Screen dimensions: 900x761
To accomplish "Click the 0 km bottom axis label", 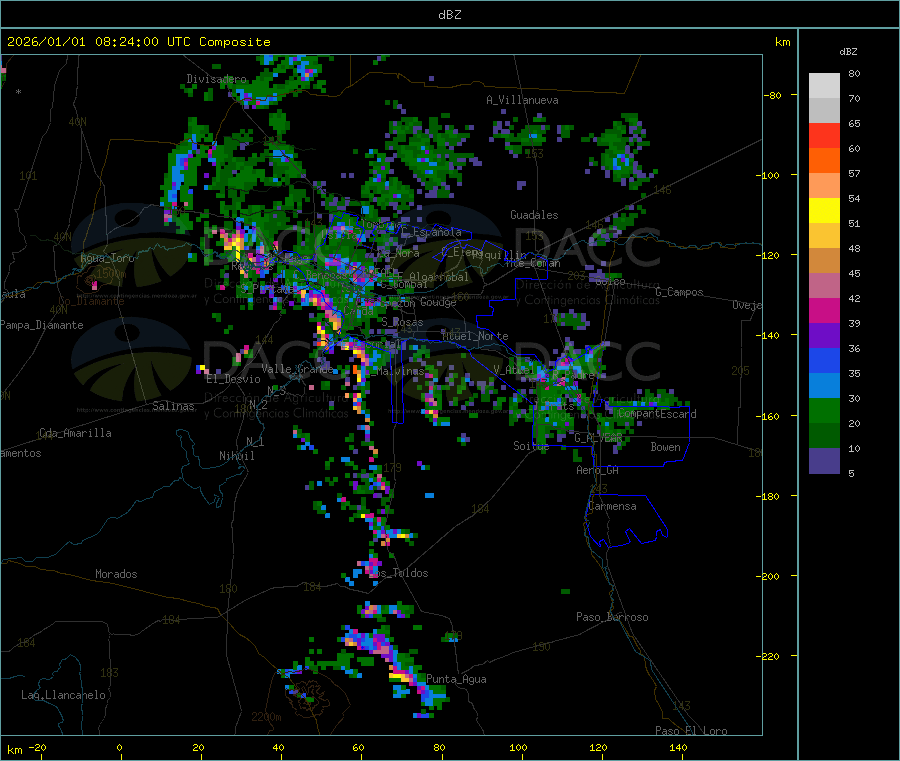I will [119, 747].
